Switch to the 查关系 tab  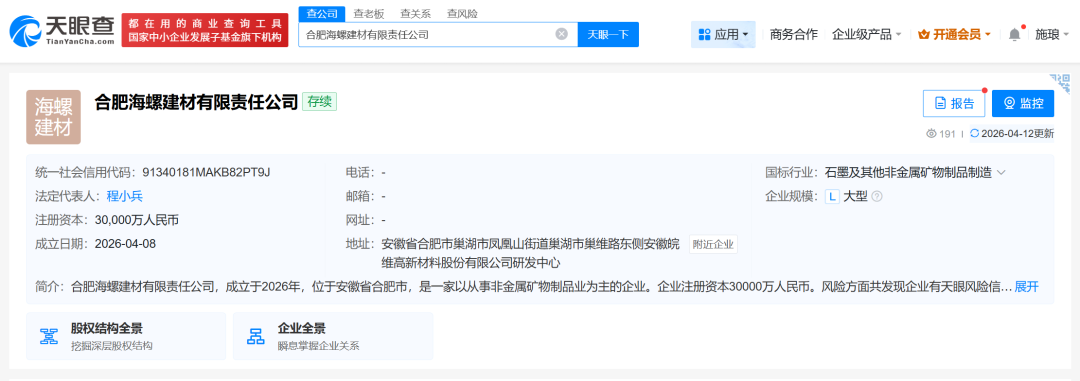(x=415, y=13)
